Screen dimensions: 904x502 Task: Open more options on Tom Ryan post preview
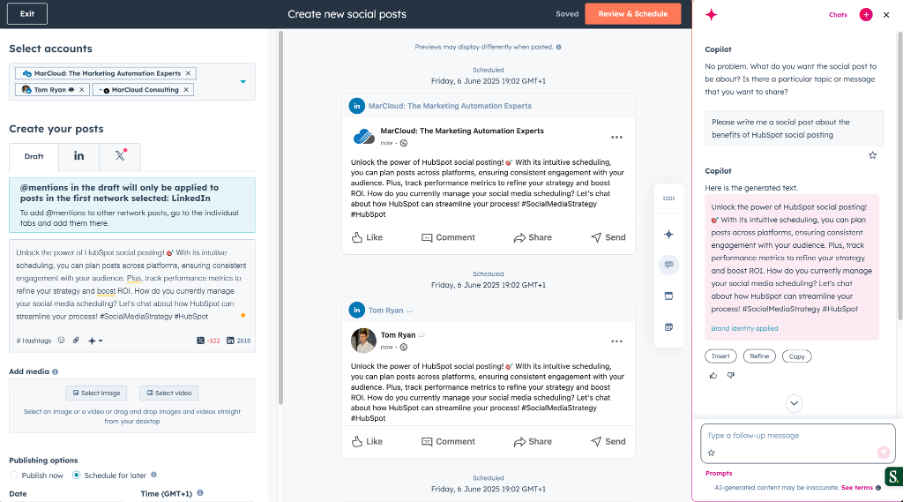[617, 341]
